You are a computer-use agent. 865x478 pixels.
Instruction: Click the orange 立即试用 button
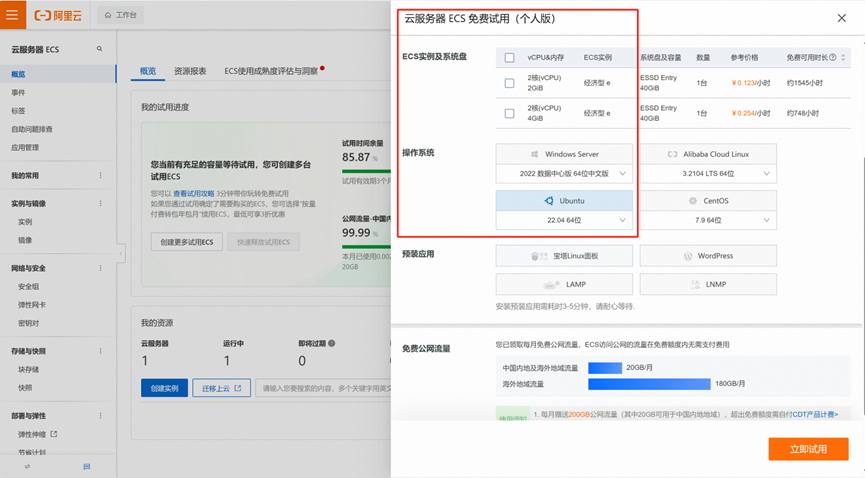tap(808, 449)
